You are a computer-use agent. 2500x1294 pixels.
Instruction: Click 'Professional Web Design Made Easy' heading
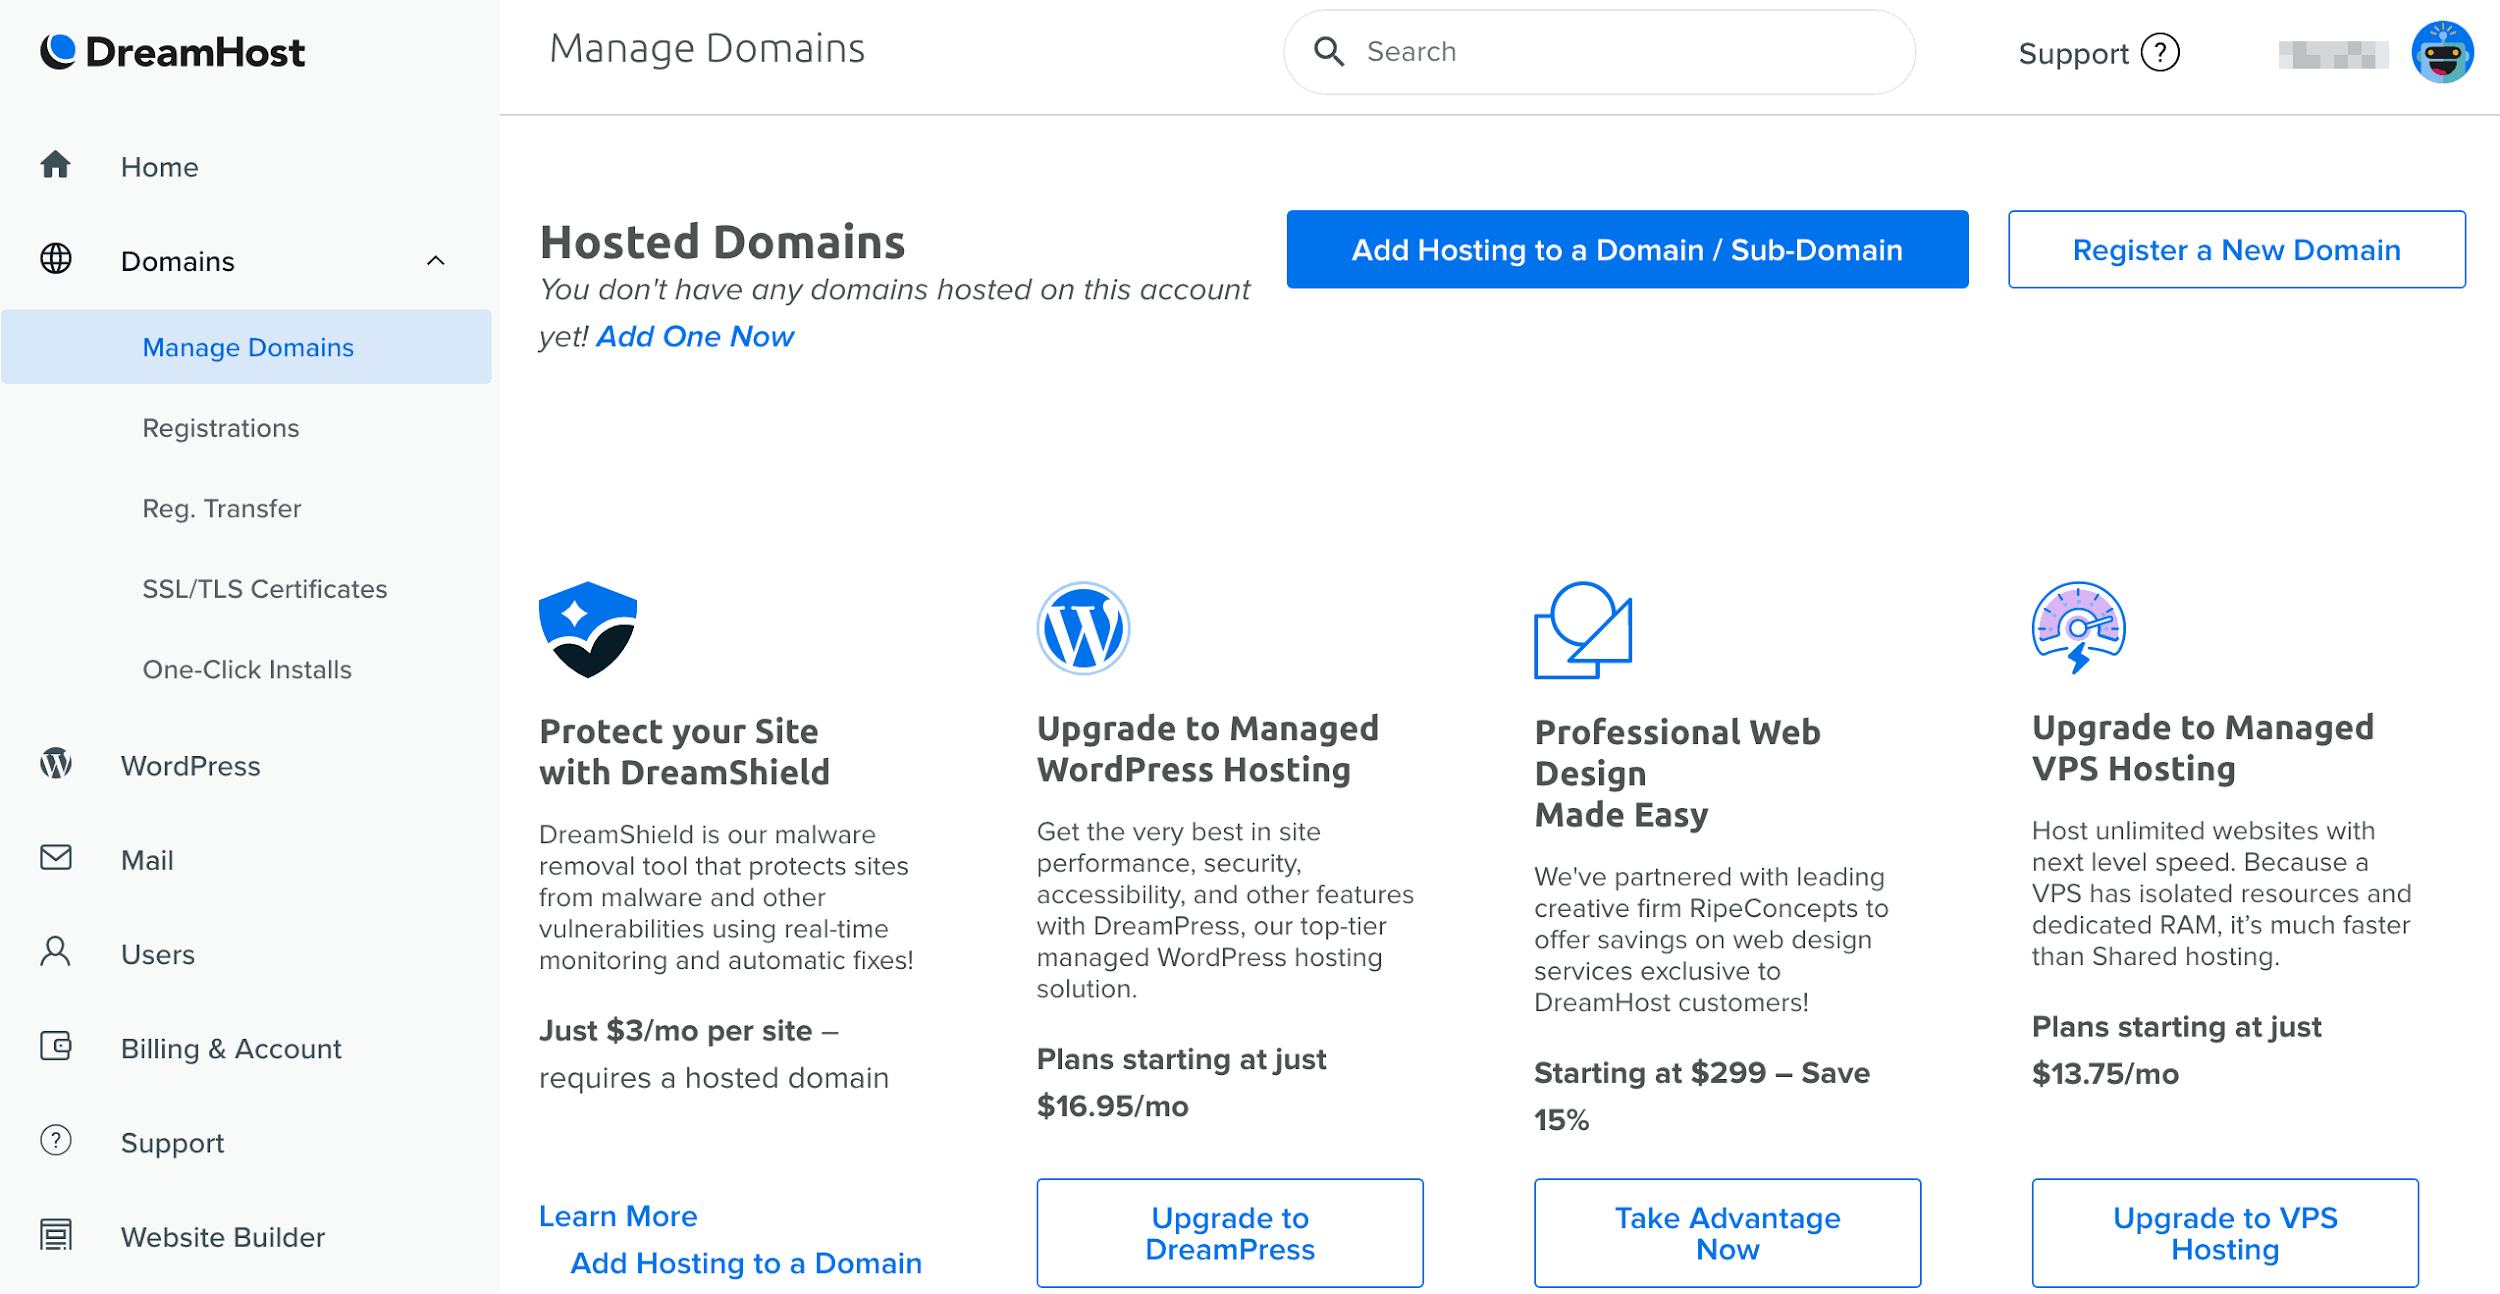point(1677,773)
